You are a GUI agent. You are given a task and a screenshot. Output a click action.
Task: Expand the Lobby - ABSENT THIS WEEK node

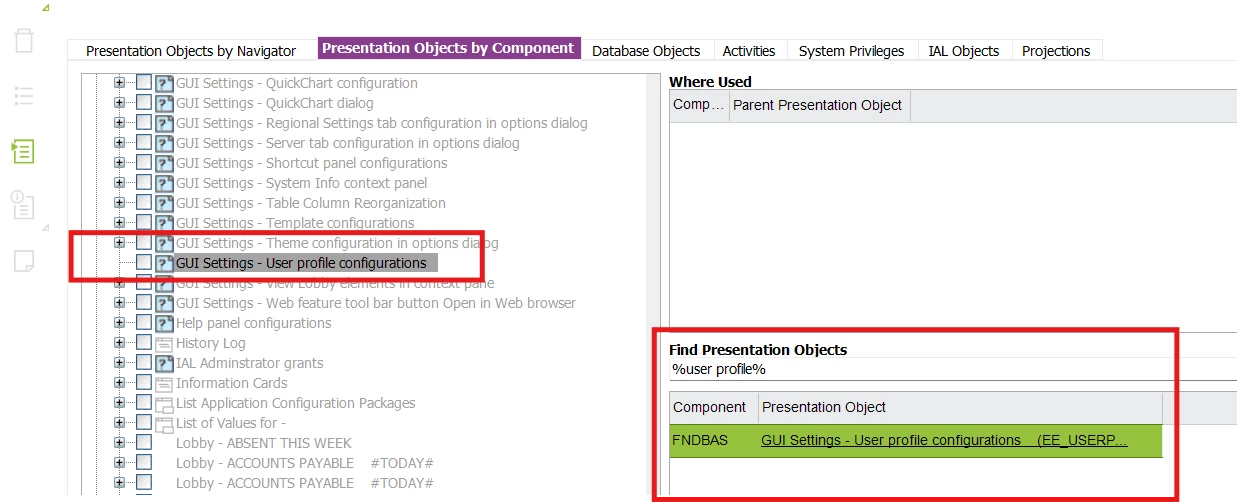click(x=120, y=443)
